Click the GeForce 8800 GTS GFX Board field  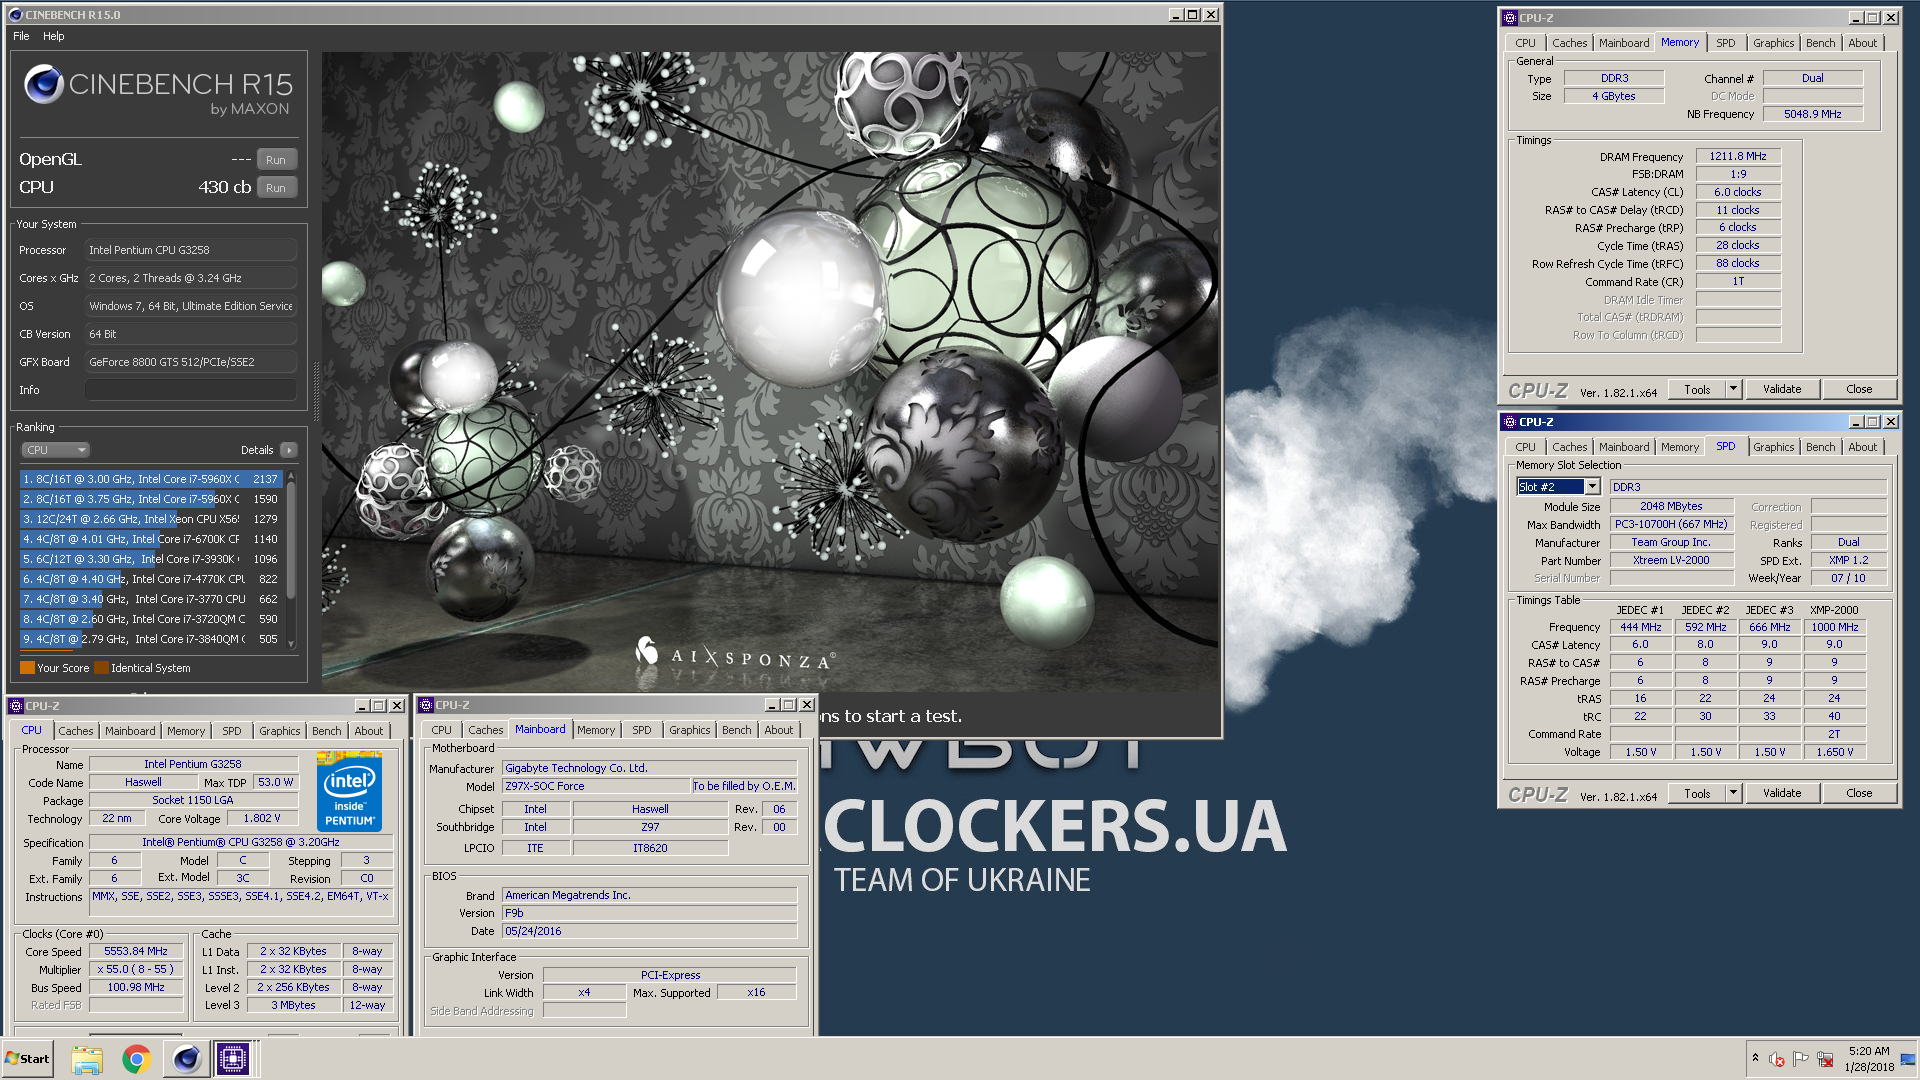pyautogui.click(x=191, y=362)
